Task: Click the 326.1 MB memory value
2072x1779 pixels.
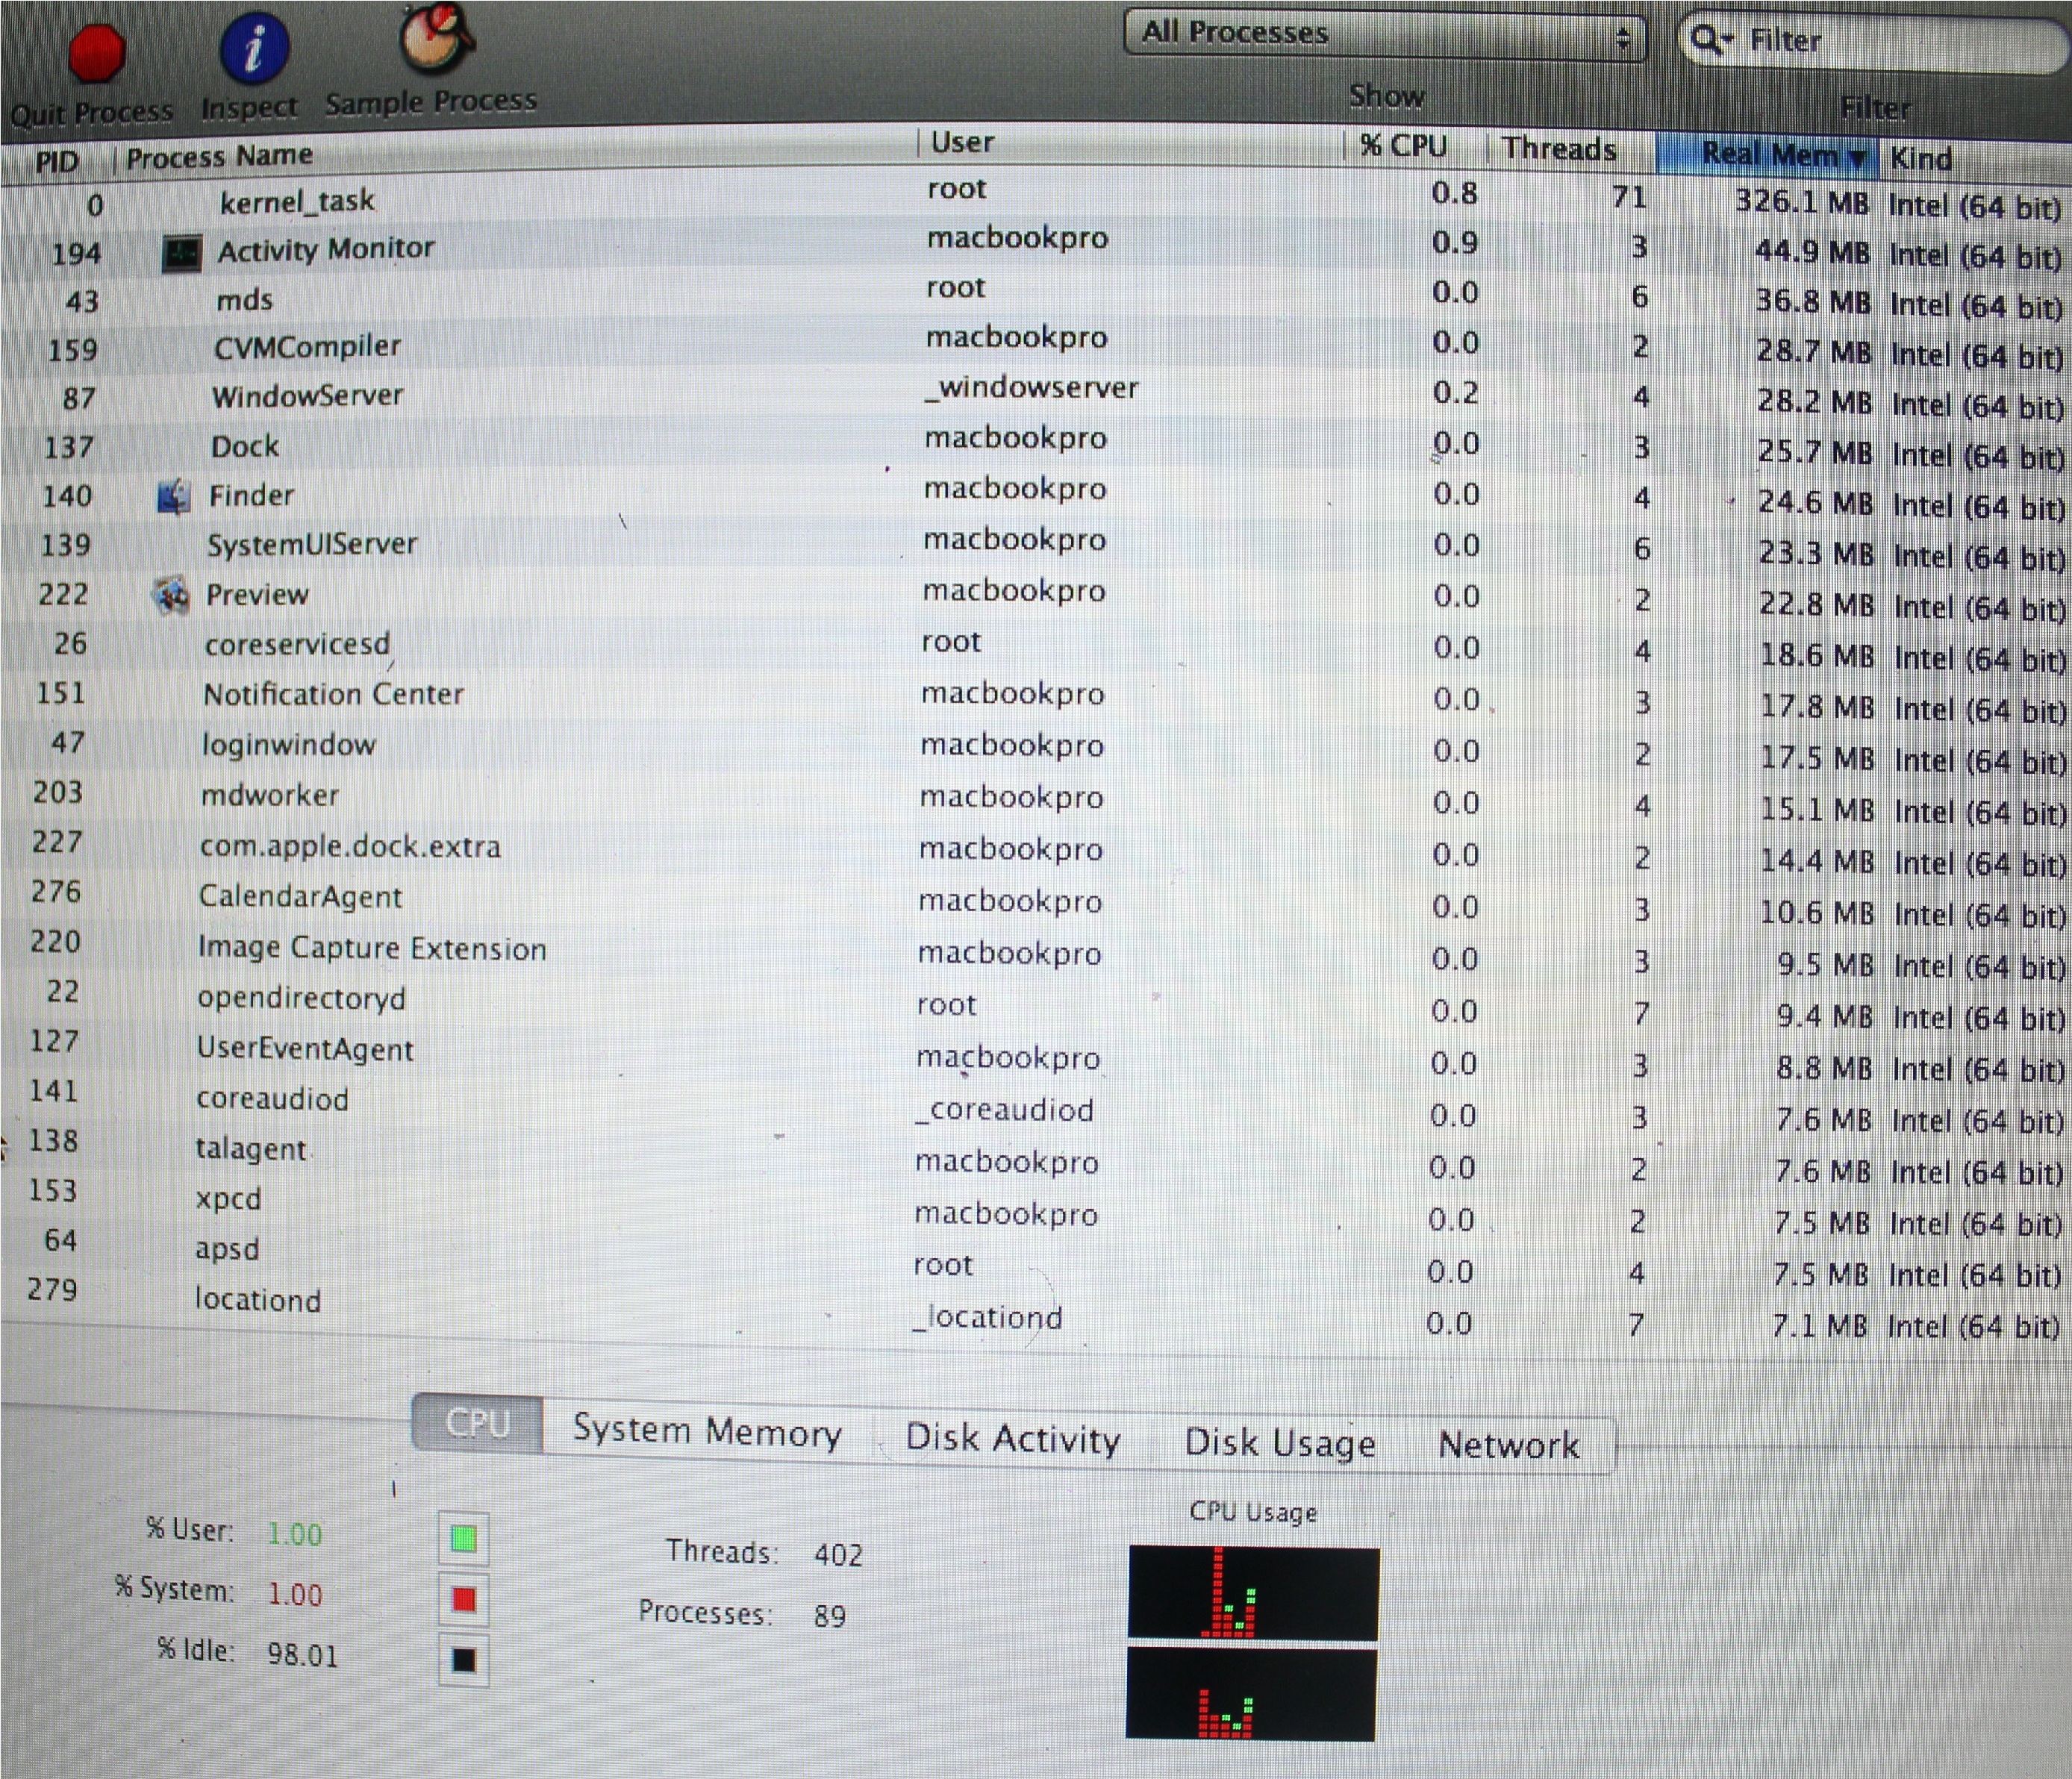Action: point(1802,202)
